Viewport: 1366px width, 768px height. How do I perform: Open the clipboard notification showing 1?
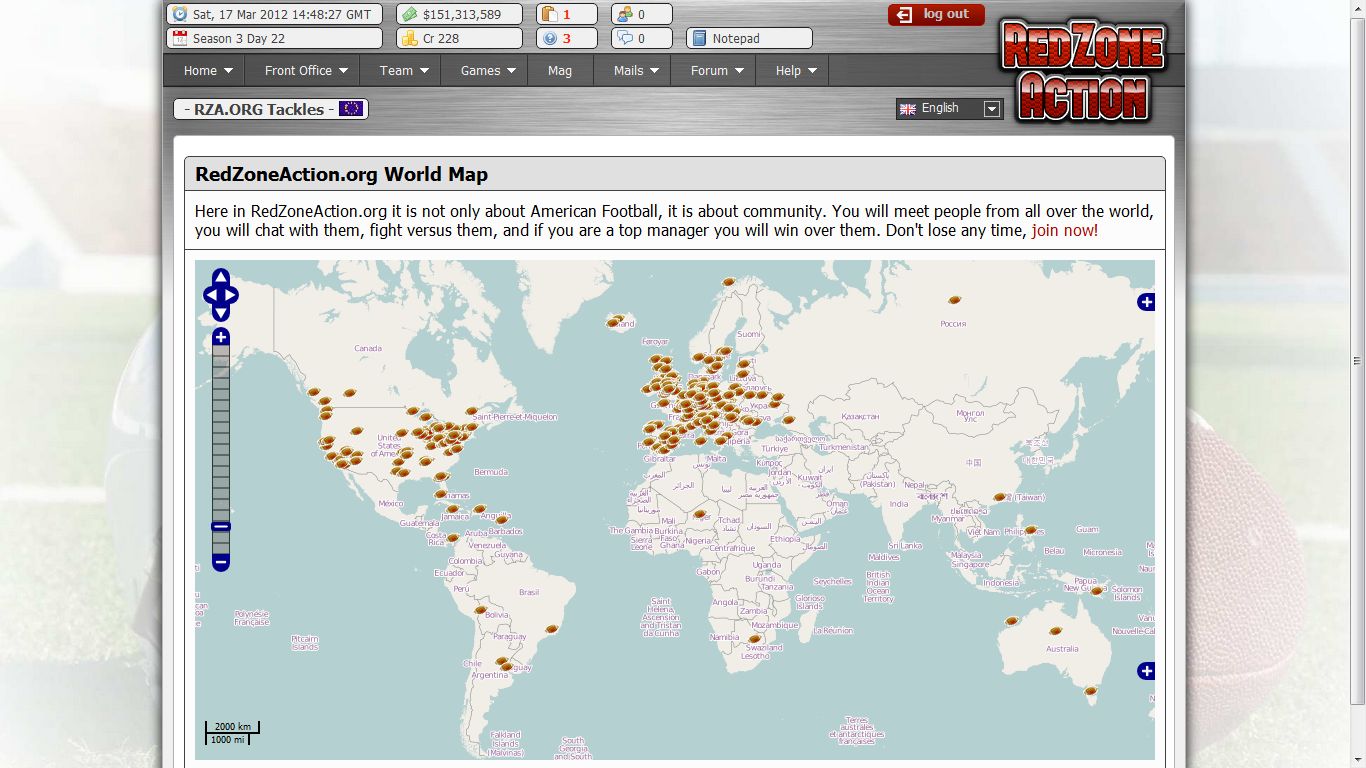(567, 14)
